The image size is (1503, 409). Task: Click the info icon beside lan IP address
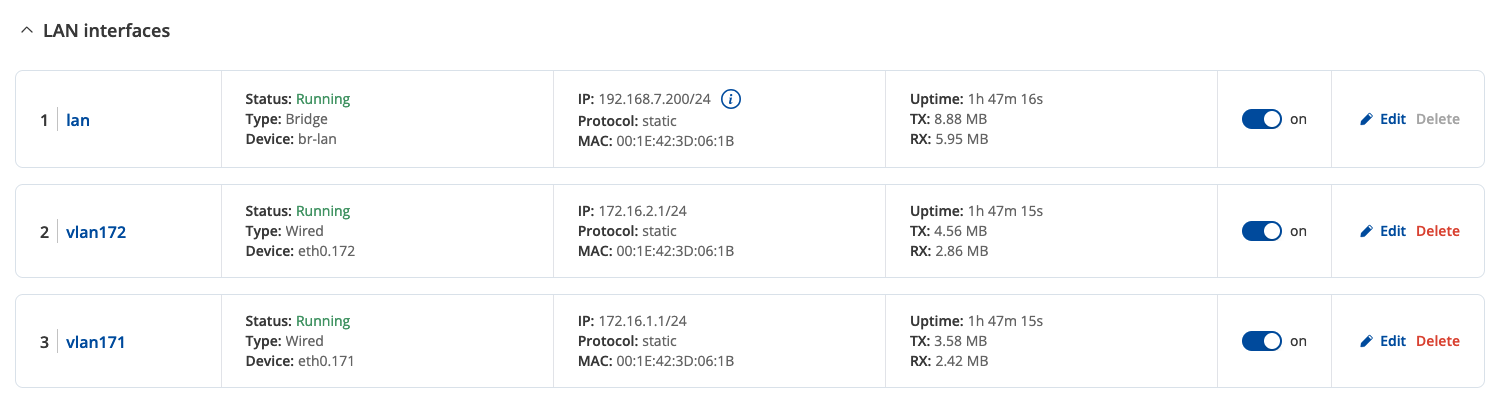pyautogui.click(x=731, y=99)
